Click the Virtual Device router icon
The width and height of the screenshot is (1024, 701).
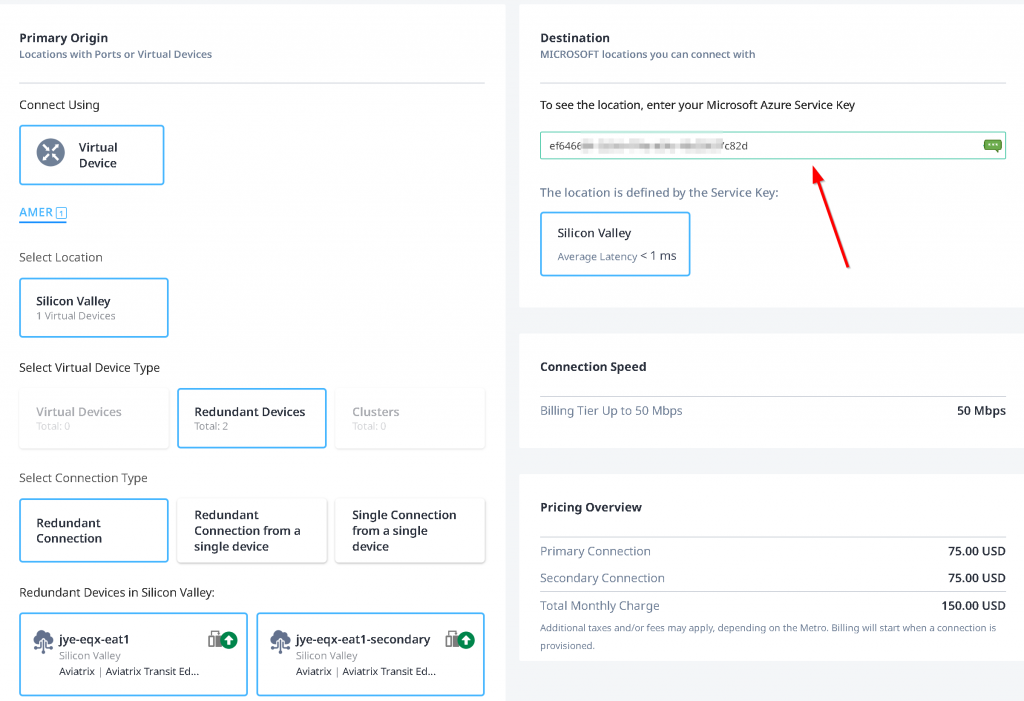click(50, 153)
